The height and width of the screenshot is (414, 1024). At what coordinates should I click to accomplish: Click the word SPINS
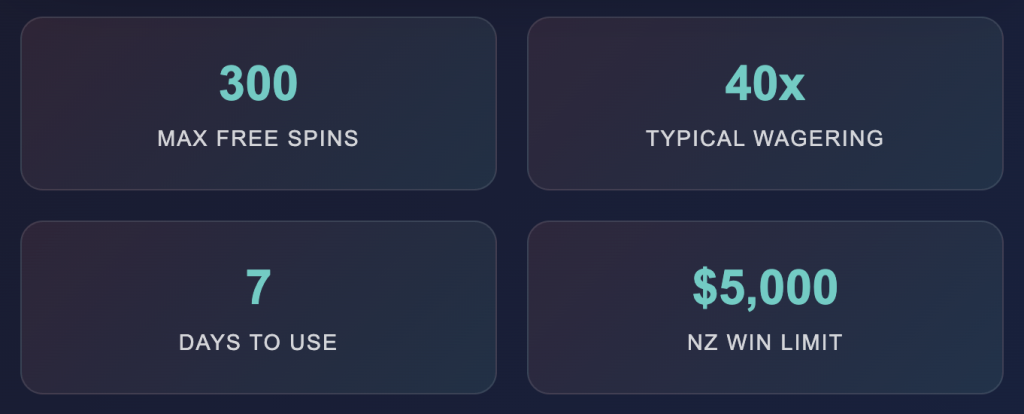[x=322, y=139]
